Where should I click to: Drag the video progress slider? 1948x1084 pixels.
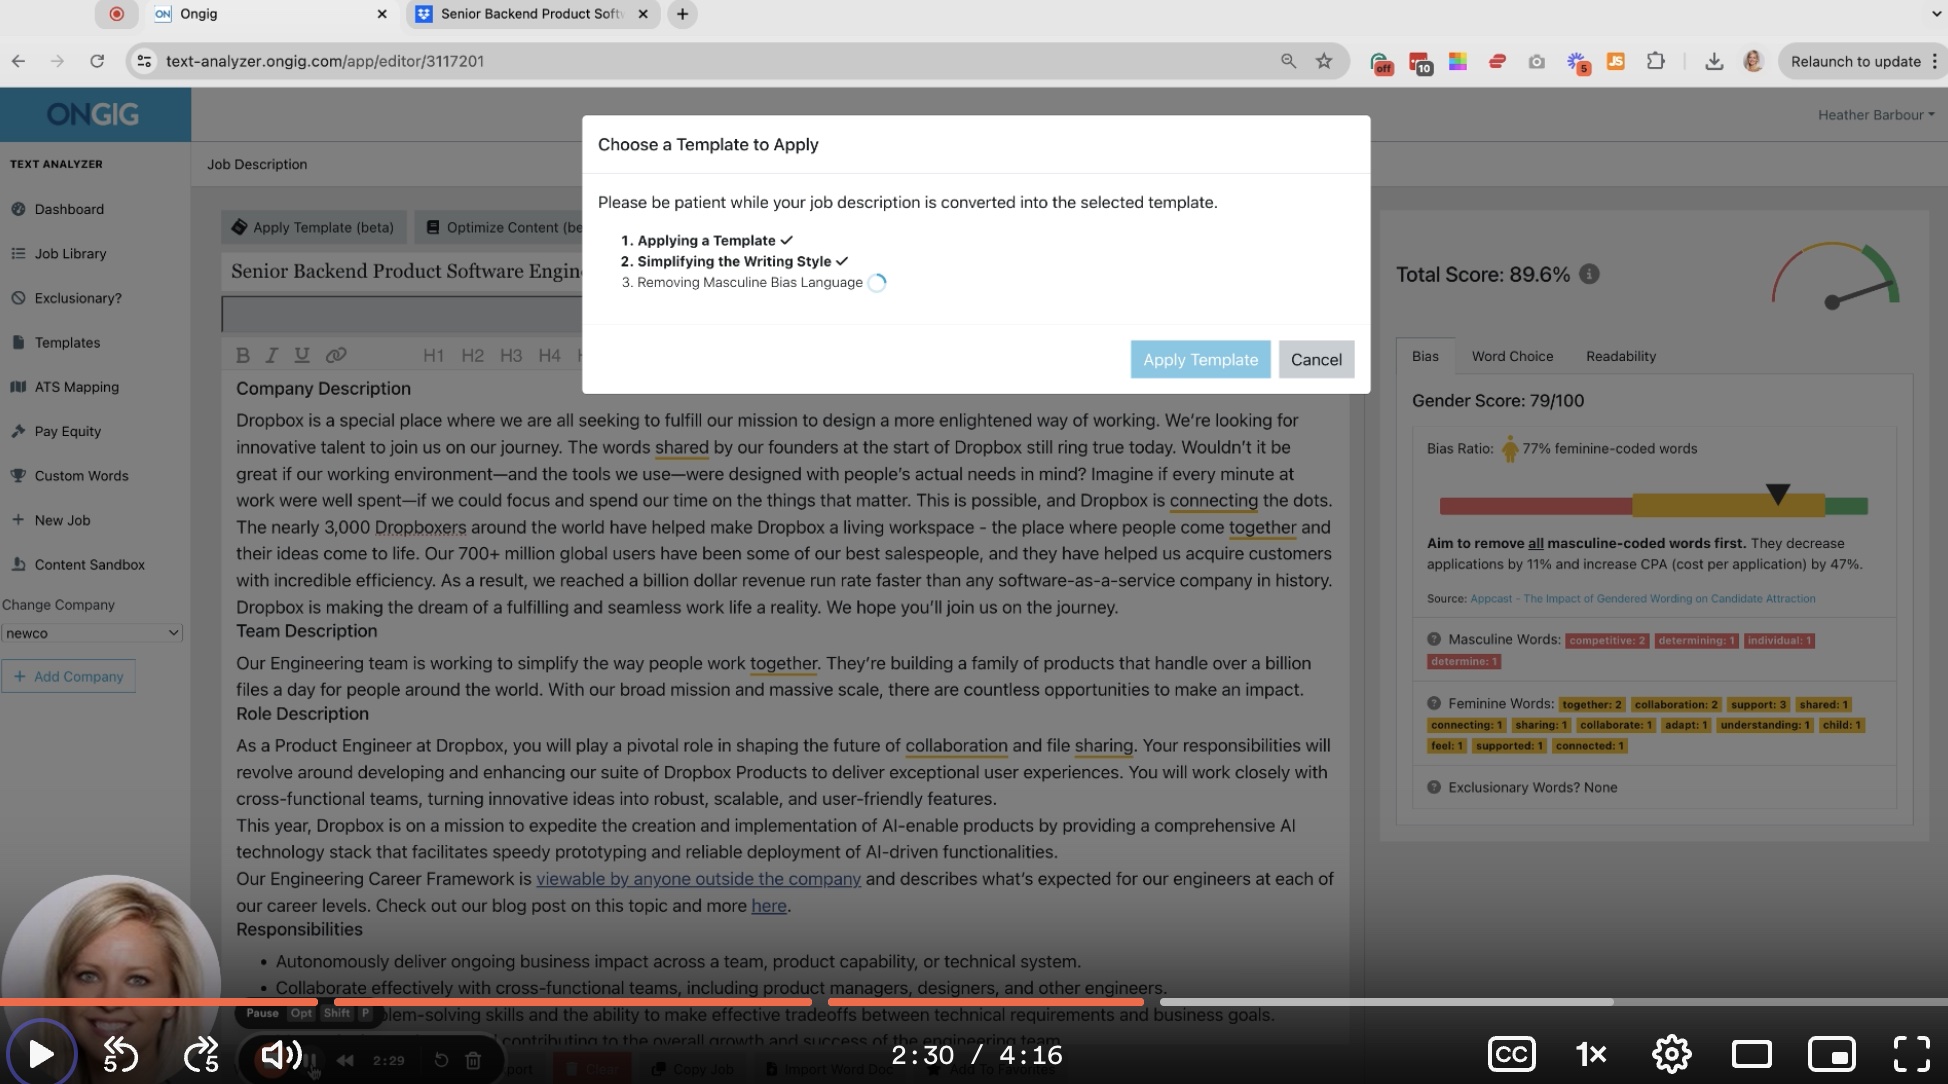pyautogui.click(x=1141, y=1000)
